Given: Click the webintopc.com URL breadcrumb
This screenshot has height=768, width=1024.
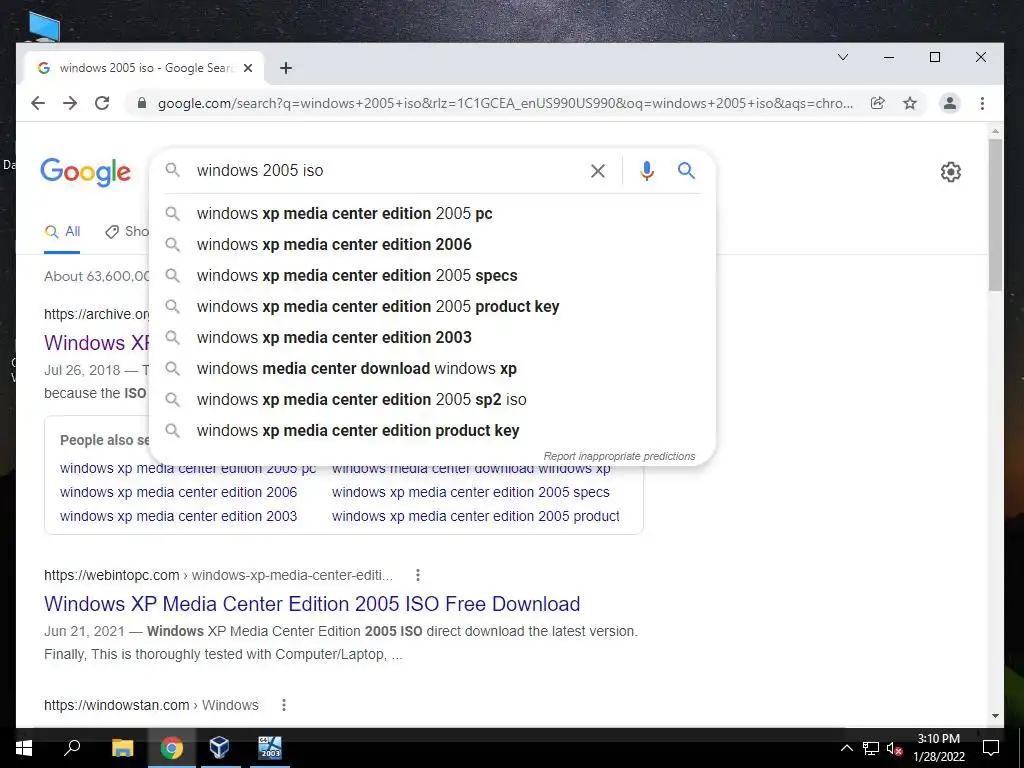Looking at the screenshot, I should click(x=218, y=575).
